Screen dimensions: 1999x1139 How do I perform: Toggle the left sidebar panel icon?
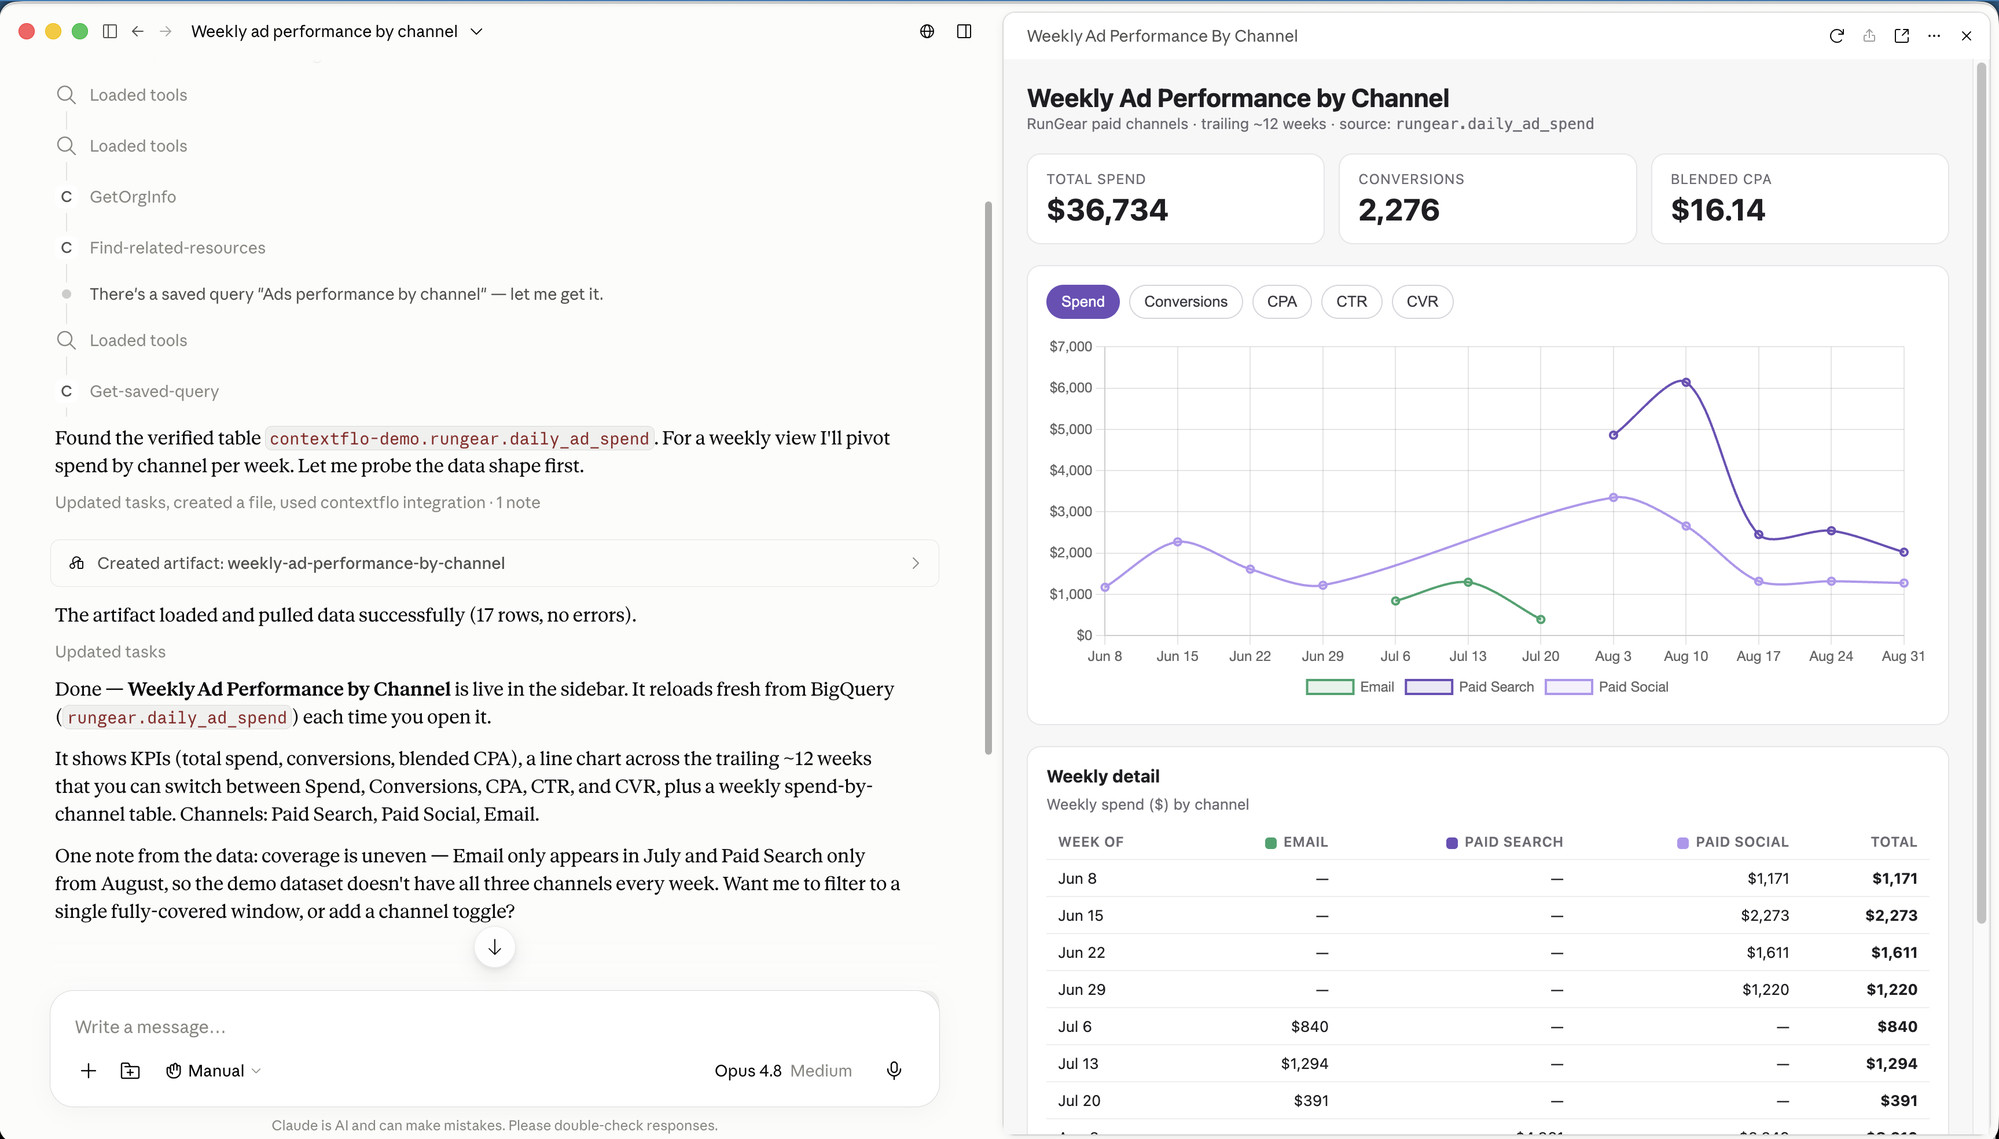(110, 31)
